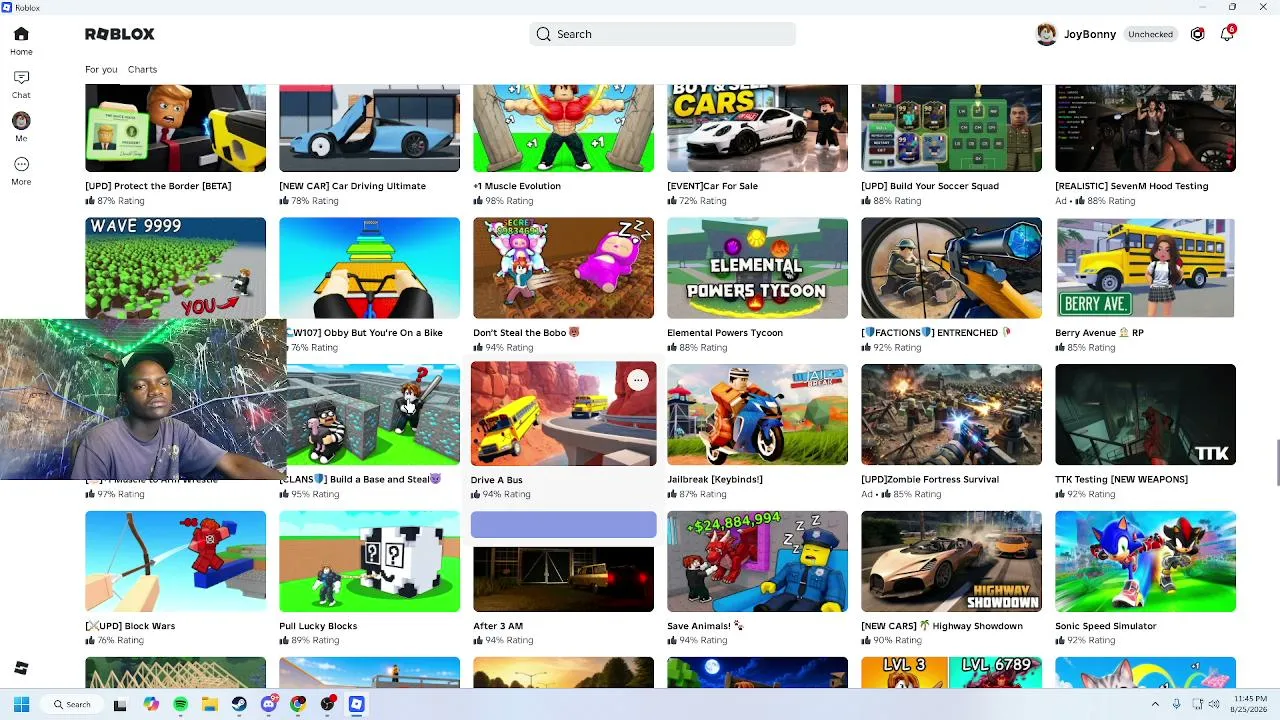1280x720 pixels.
Task: Open the Block Wars thumbnail
Action: 175,561
